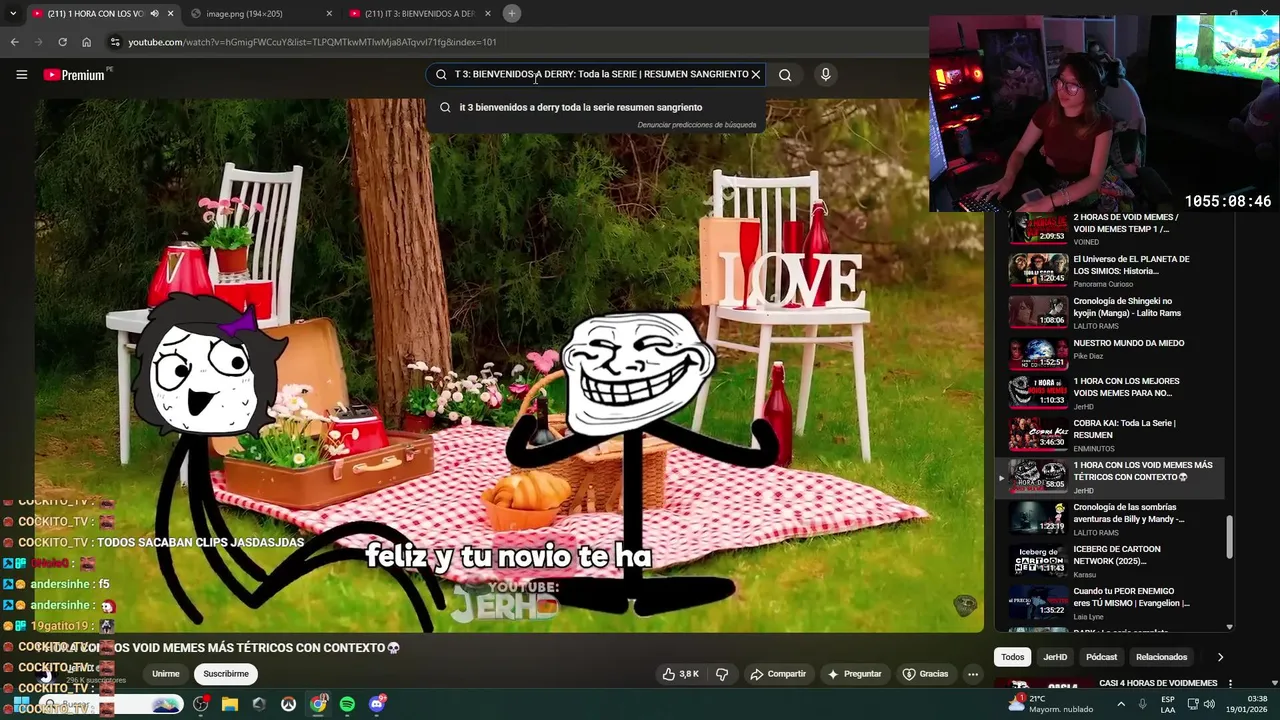
Task: Send thanks with the Gracias button
Action: pos(925,674)
